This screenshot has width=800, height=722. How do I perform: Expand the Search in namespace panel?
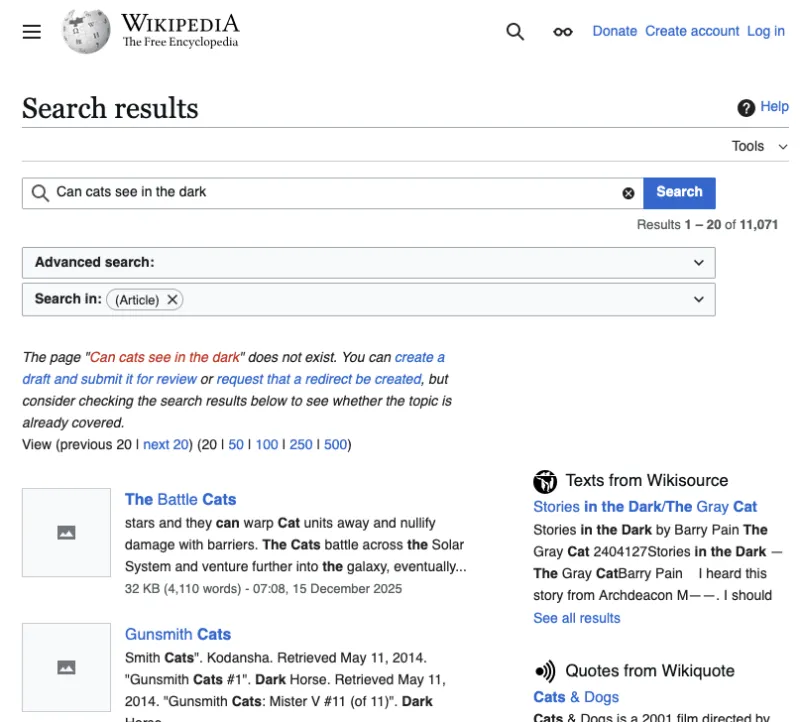coord(368,300)
